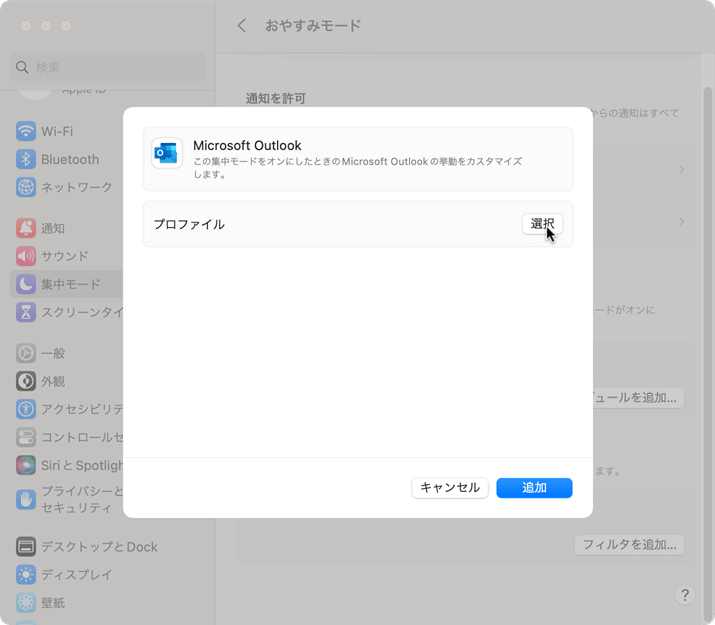Click the ディスプレイ sun icon
The image size is (715, 625).
click(x=26, y=575)
